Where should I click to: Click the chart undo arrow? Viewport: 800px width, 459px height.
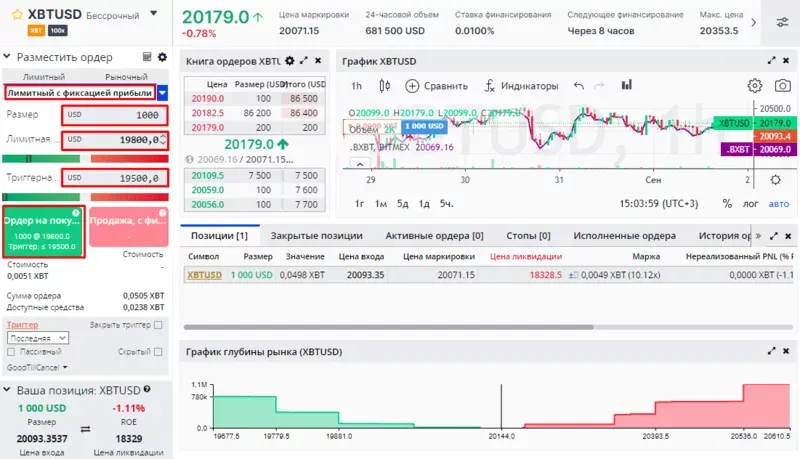(579, 85)
